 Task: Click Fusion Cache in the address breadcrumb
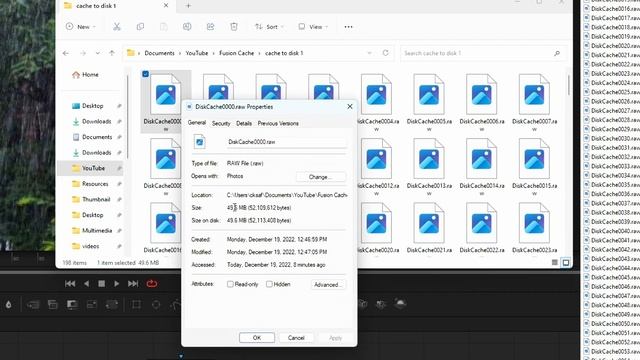click(236, 53)
